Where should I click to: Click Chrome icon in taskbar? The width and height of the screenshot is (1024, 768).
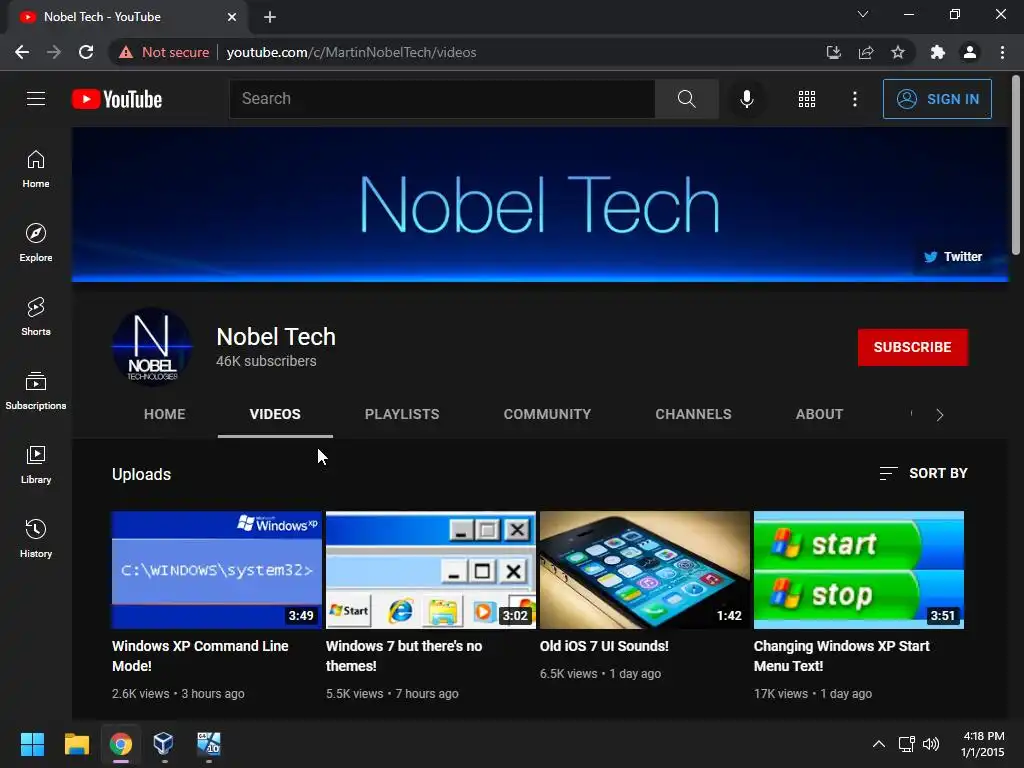(121, 744)
